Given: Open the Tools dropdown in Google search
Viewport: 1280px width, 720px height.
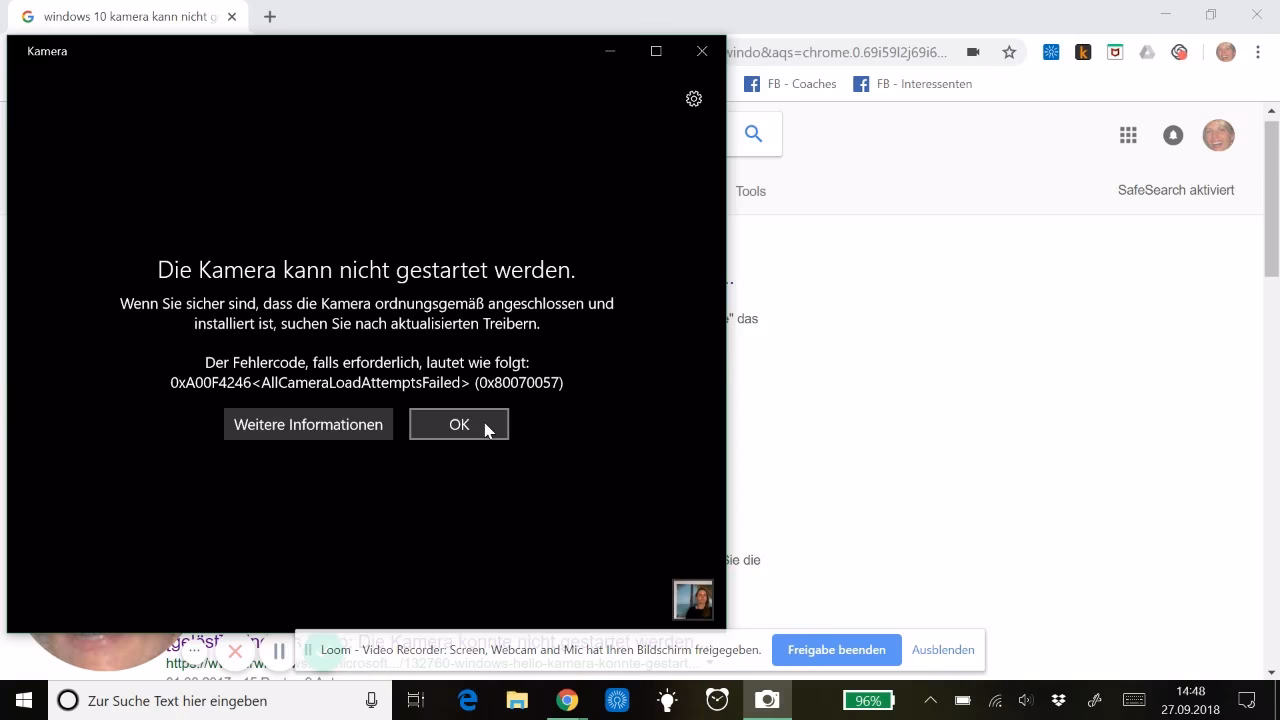Looking at the screenshot, I should (751, 191).
